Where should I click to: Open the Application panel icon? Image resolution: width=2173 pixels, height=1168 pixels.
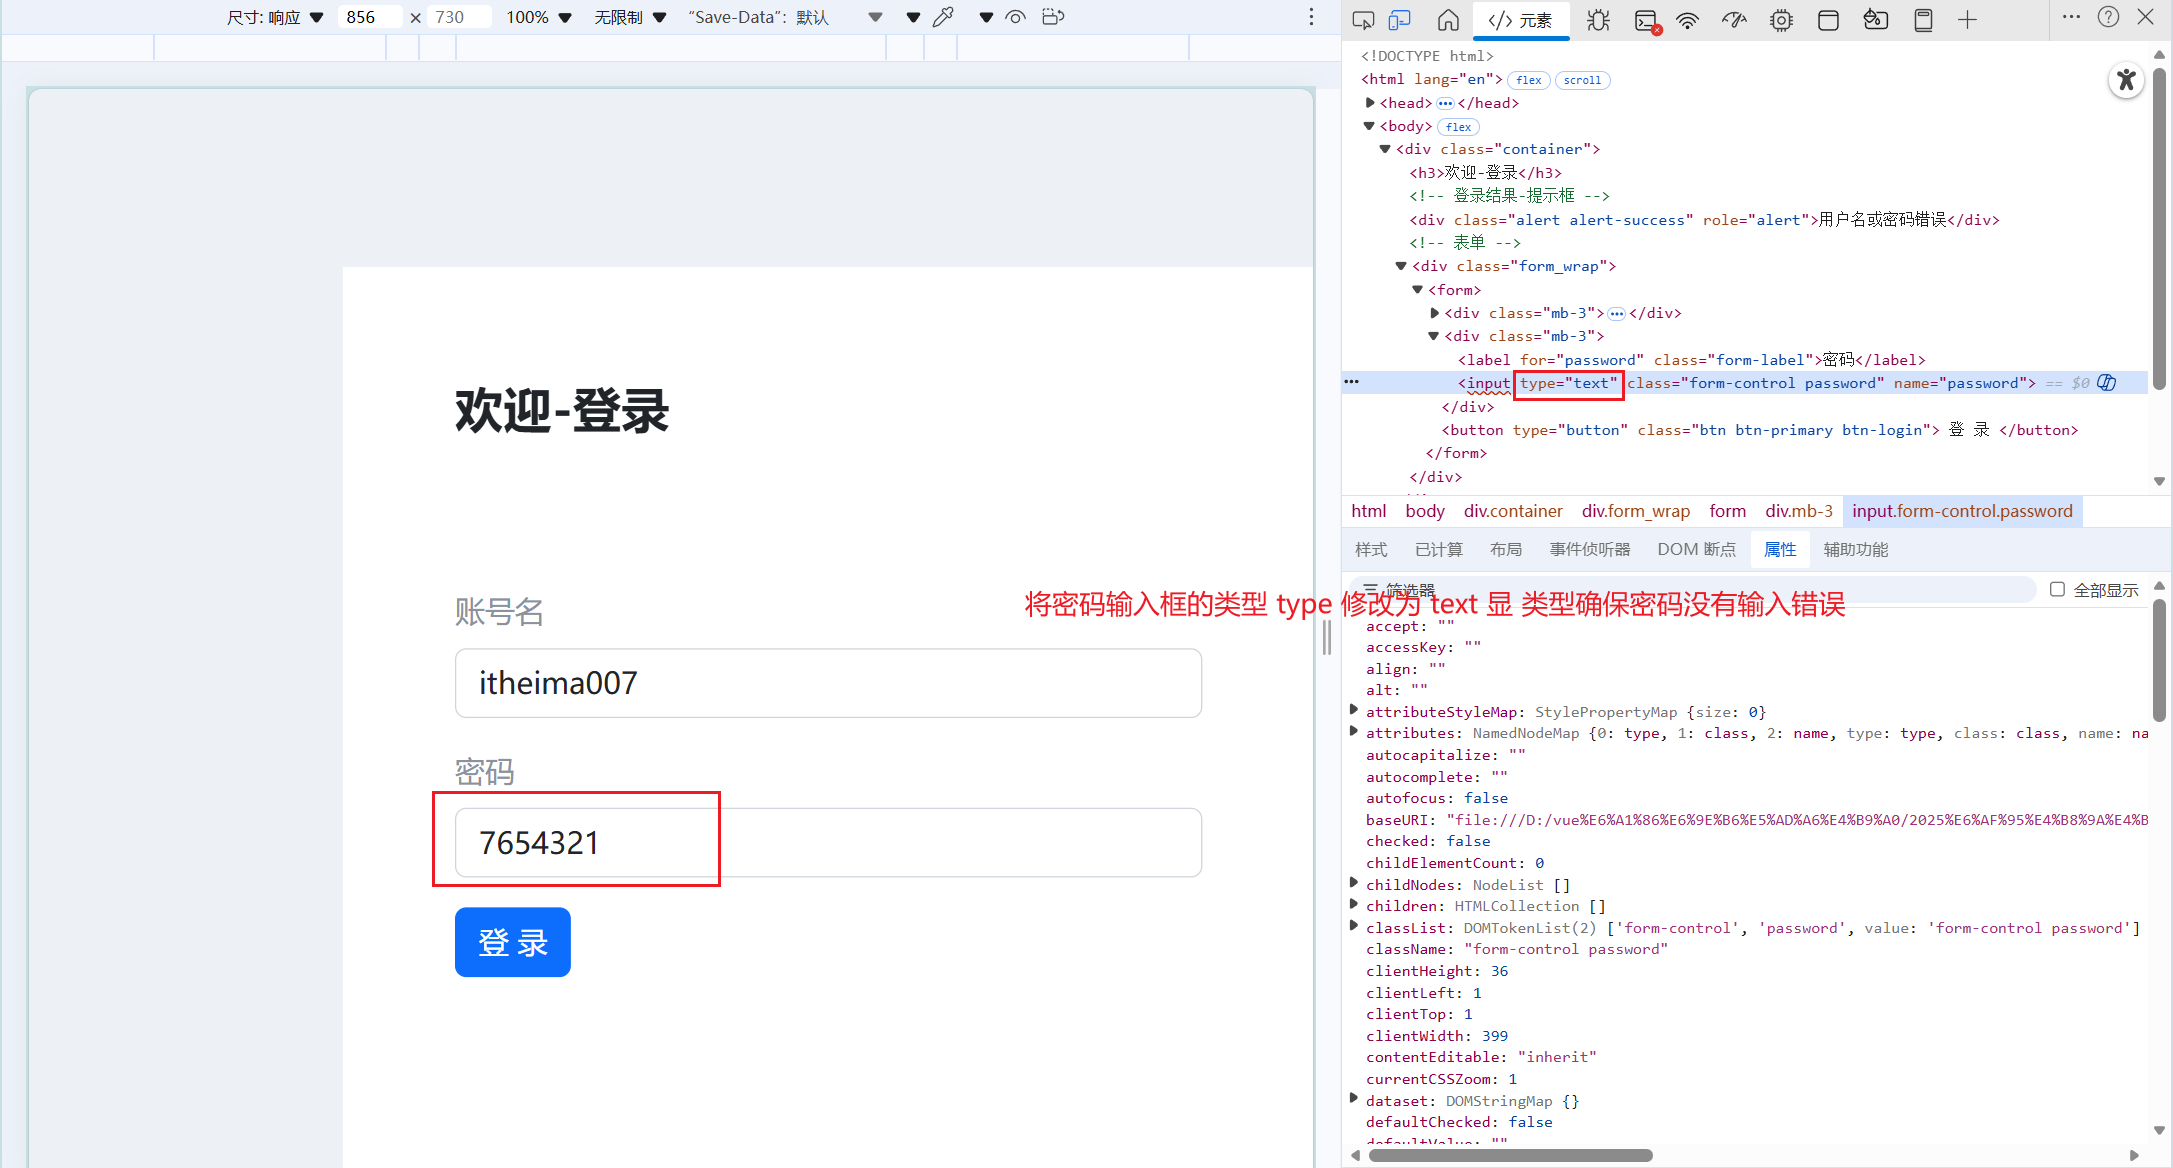tap(1828, 20)
